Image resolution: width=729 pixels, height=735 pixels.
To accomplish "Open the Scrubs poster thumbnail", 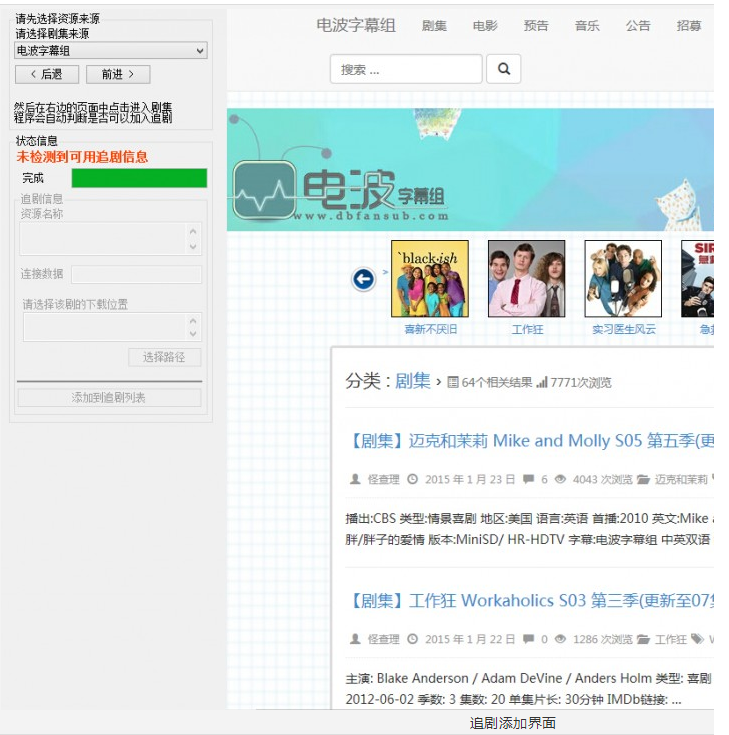I will [623, 278].
